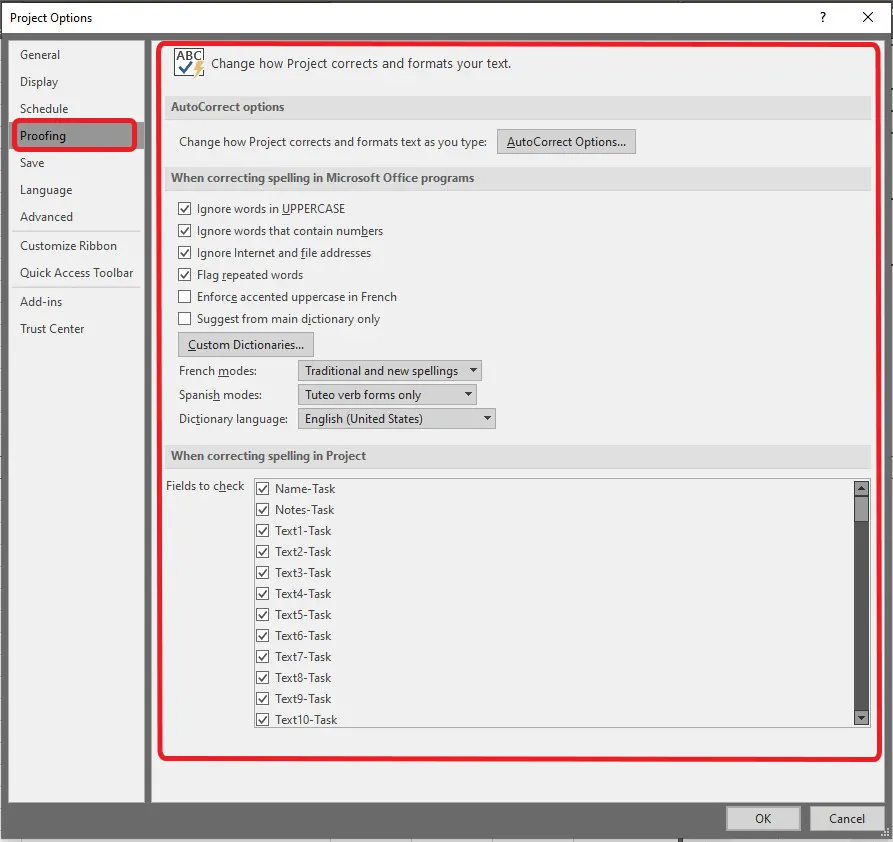This screenshot has height=842, width=893.
Task: Open the Quick Access Toolbar category
Action: [x=77, y=273]
